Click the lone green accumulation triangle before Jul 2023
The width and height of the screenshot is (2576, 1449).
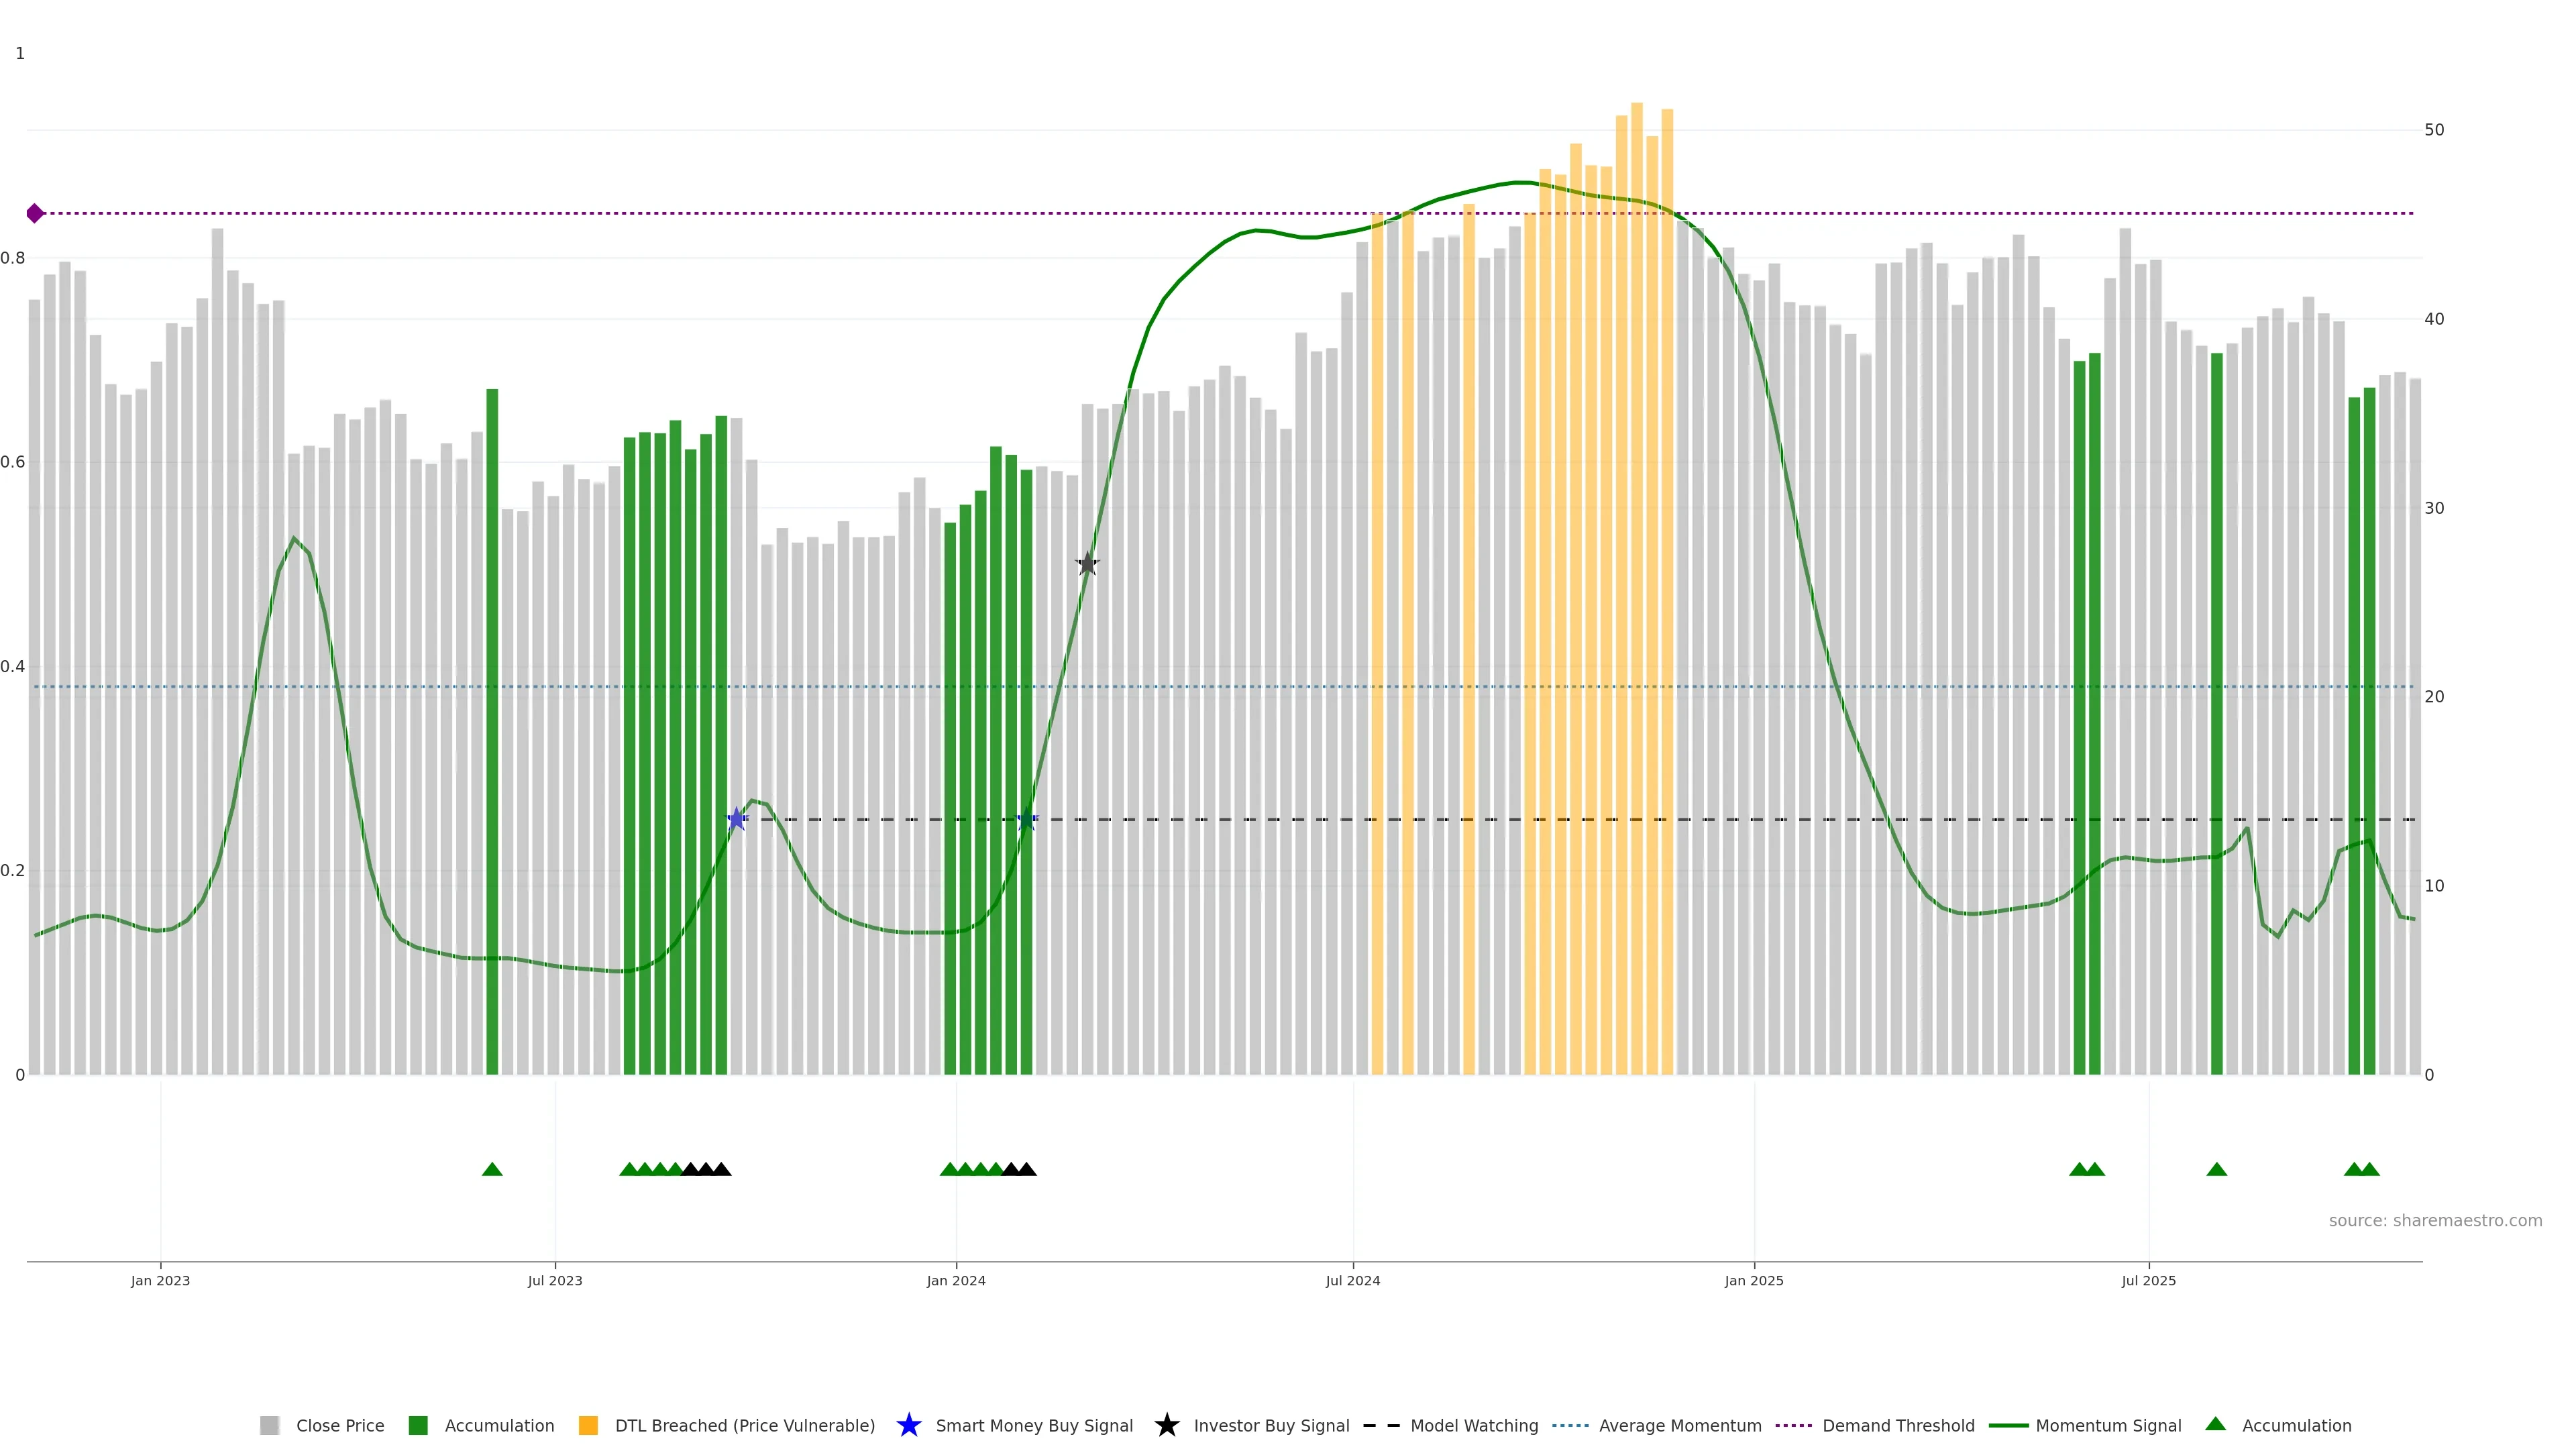[x=492, y=1169]
